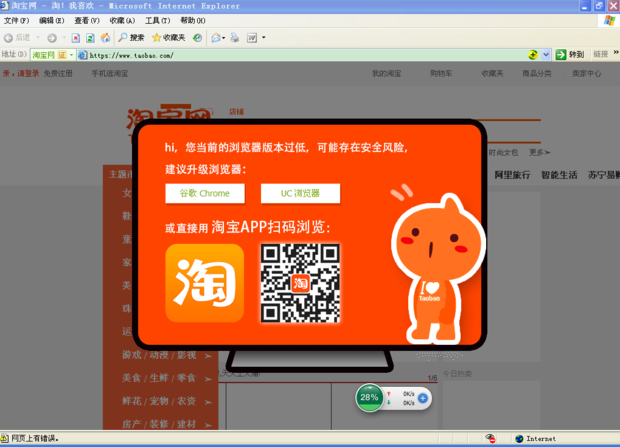
Task: Click the 手机逛淘宝 link
Action: [110, 74]
